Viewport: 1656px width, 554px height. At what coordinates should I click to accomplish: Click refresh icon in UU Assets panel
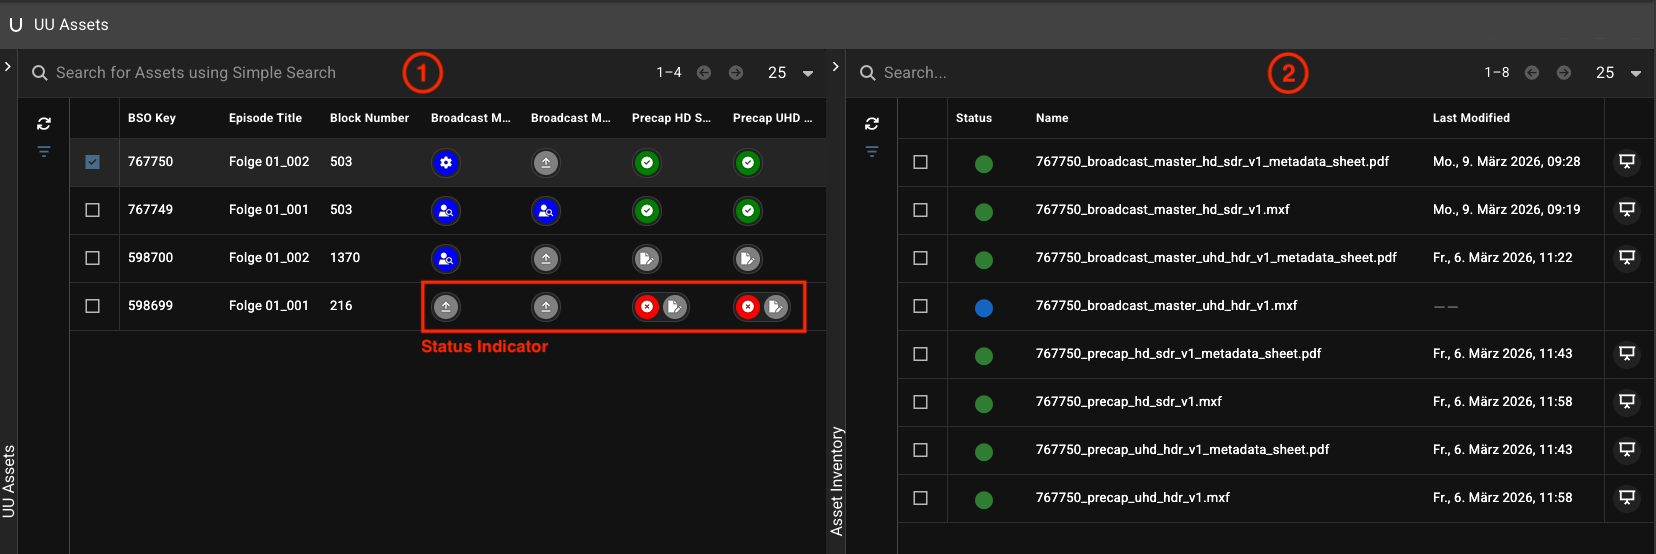(x=44, y=124)
